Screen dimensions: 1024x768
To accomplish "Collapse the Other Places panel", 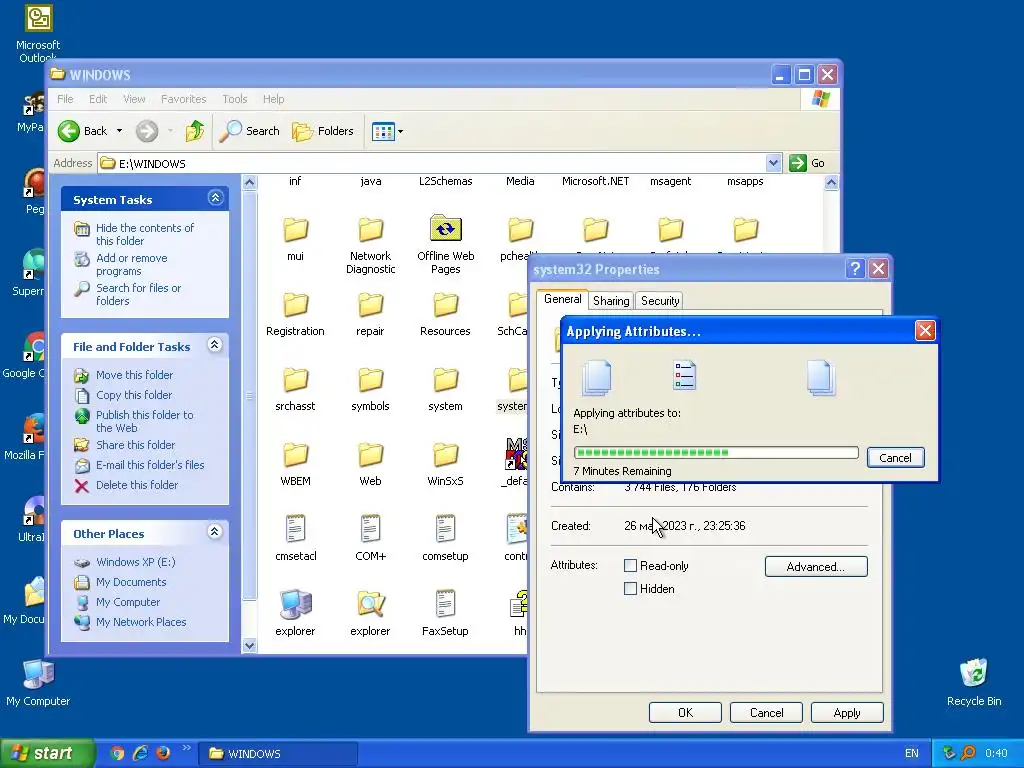I will 215,532.
